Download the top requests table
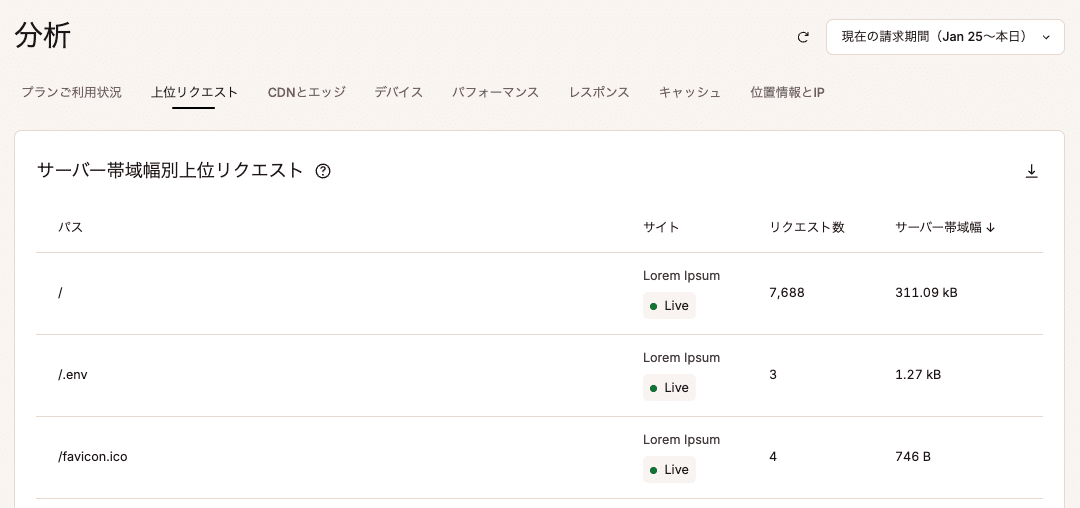The image size is (1080, 508). point(1032,171)
